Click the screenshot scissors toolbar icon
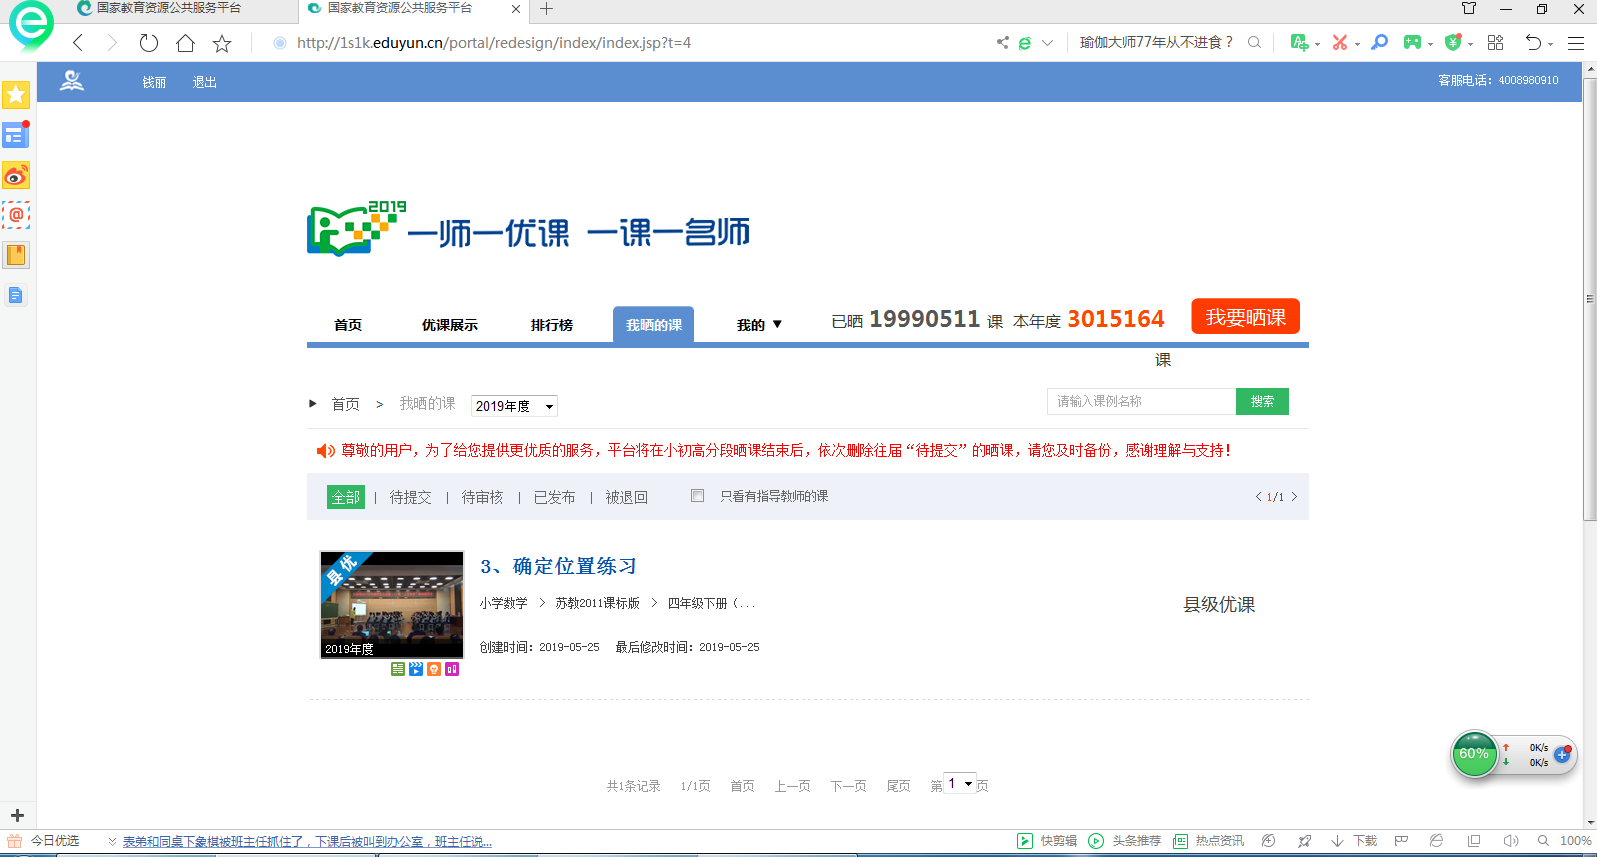The width and height of the screenshot is (1597, 857). pos(1339,42)
